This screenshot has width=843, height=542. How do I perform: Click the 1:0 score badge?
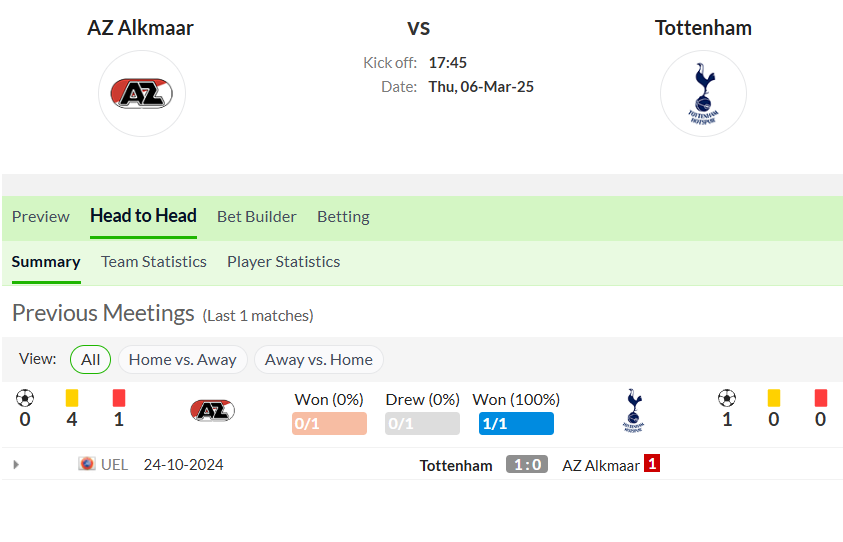[x=527, y=465]
